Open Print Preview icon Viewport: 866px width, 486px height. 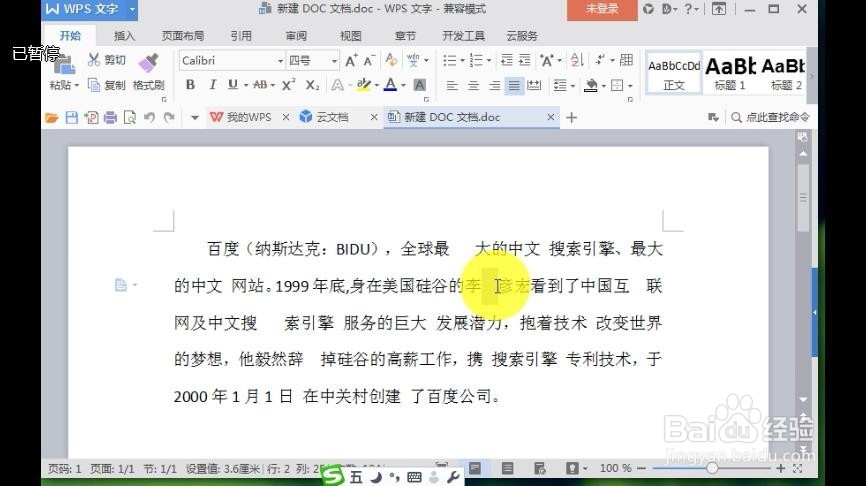(x=130, y=118)
